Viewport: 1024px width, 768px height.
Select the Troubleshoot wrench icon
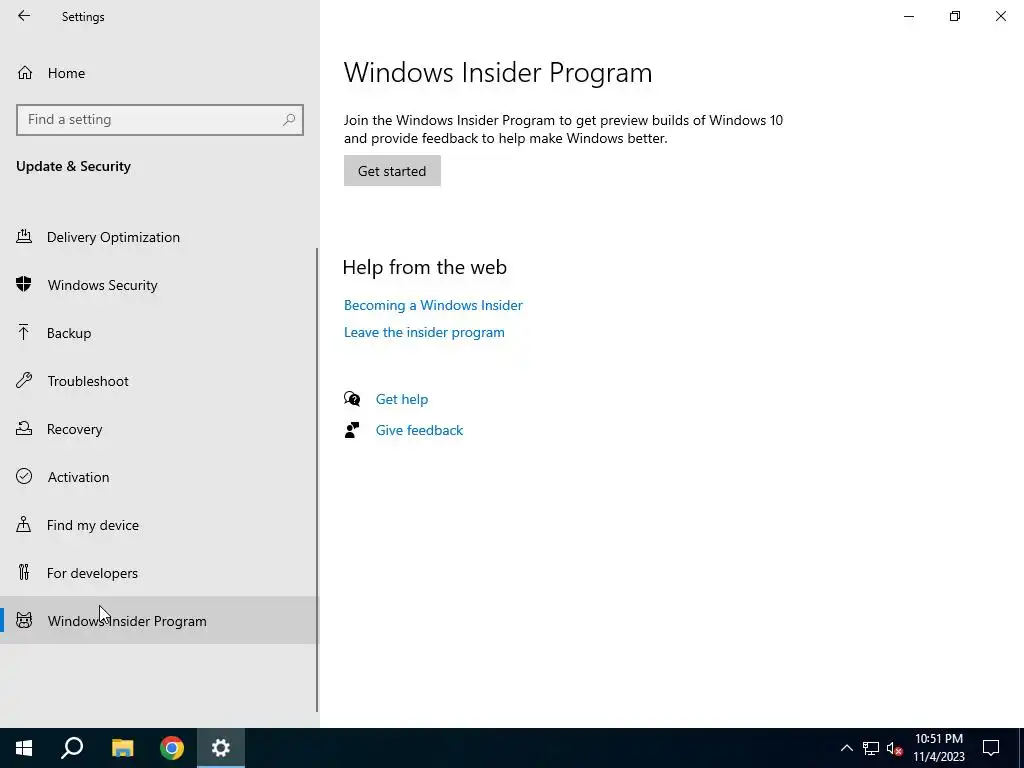[24, 380]
